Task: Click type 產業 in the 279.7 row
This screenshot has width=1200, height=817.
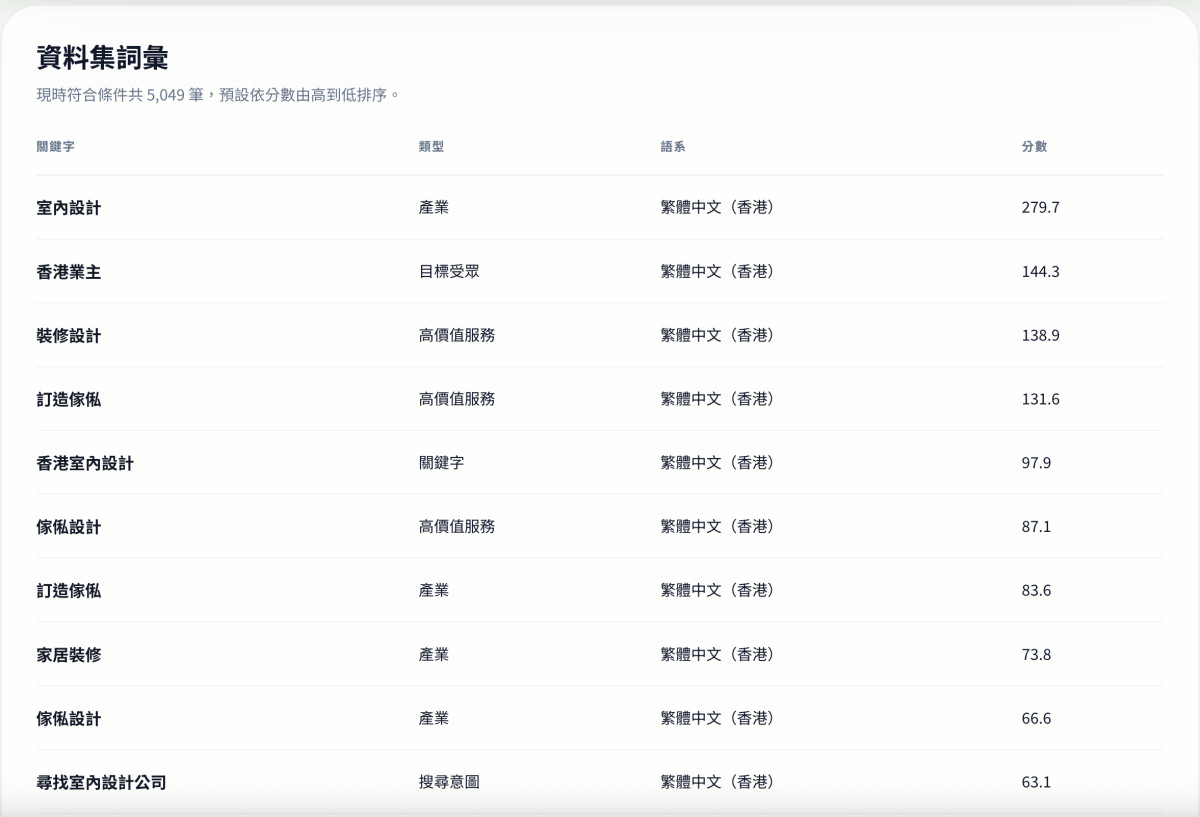Action: point(434,207)
